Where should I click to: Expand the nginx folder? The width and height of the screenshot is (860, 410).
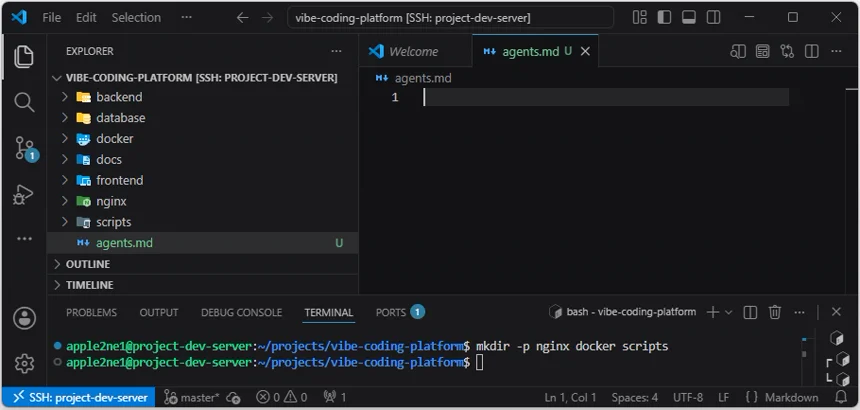(203, 201)
